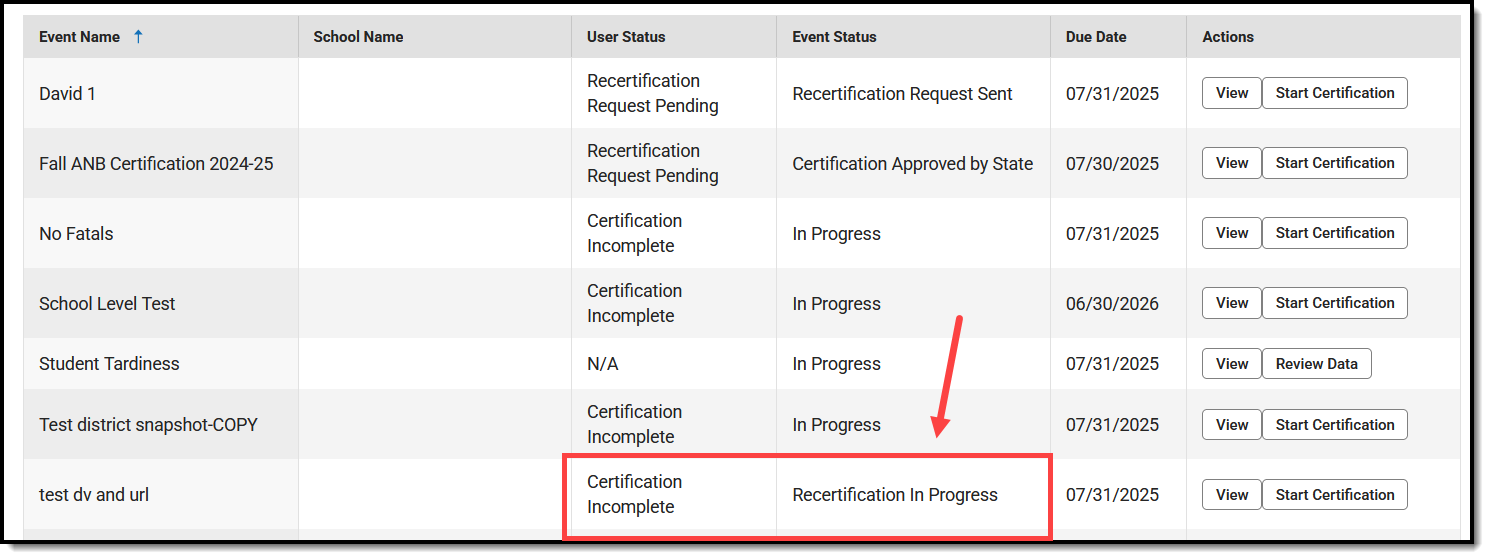The width and height of the screenshot is (1489, 559).
Task: Sort by the Due Date column header
Action: [x=1096, y=37]
